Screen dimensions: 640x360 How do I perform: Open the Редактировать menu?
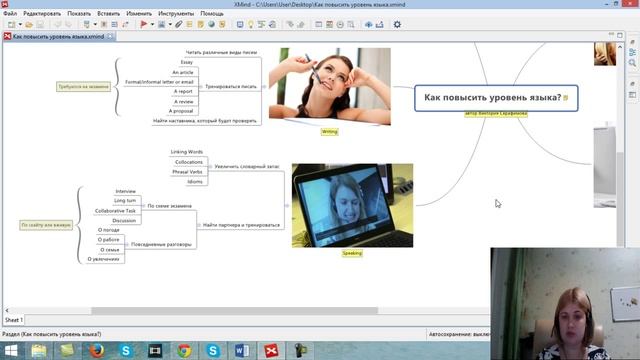pyautogui.click(x=42, y=13)
